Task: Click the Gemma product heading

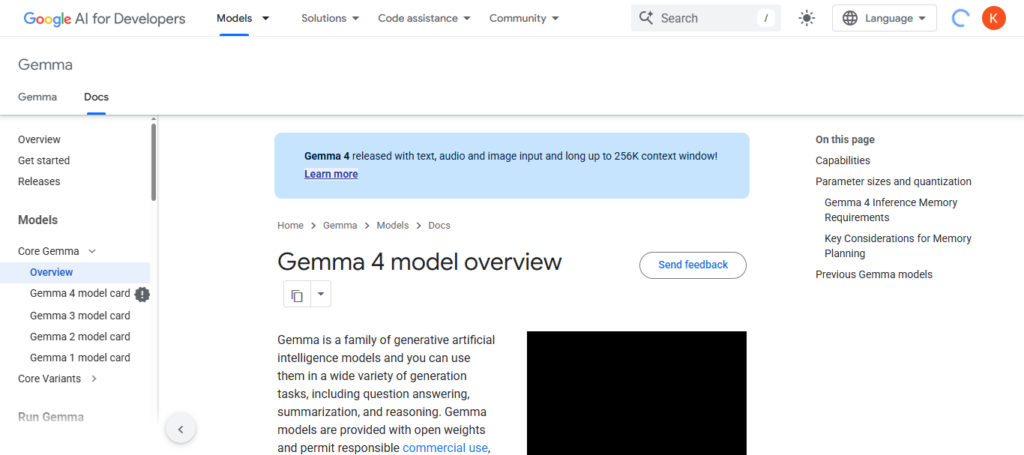Action: coord(45,65)
